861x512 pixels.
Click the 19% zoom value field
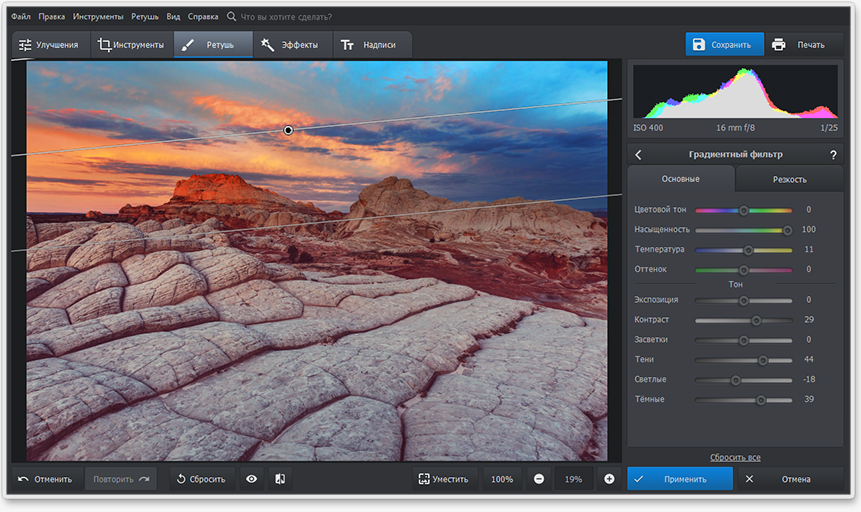574,479
